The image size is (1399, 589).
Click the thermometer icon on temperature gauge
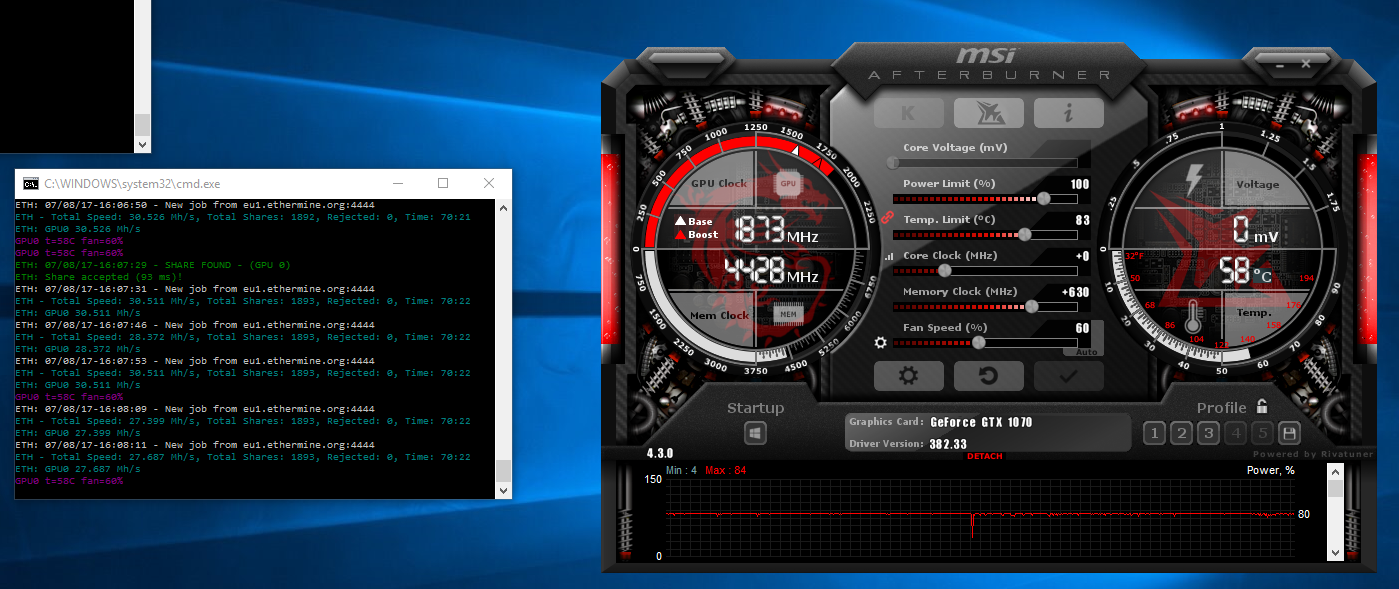pyautogui.click(x=1193, y=318)
